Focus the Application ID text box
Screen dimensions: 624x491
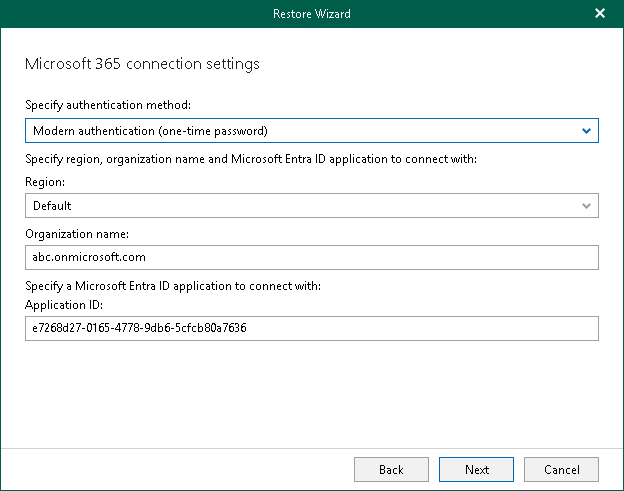311,328
